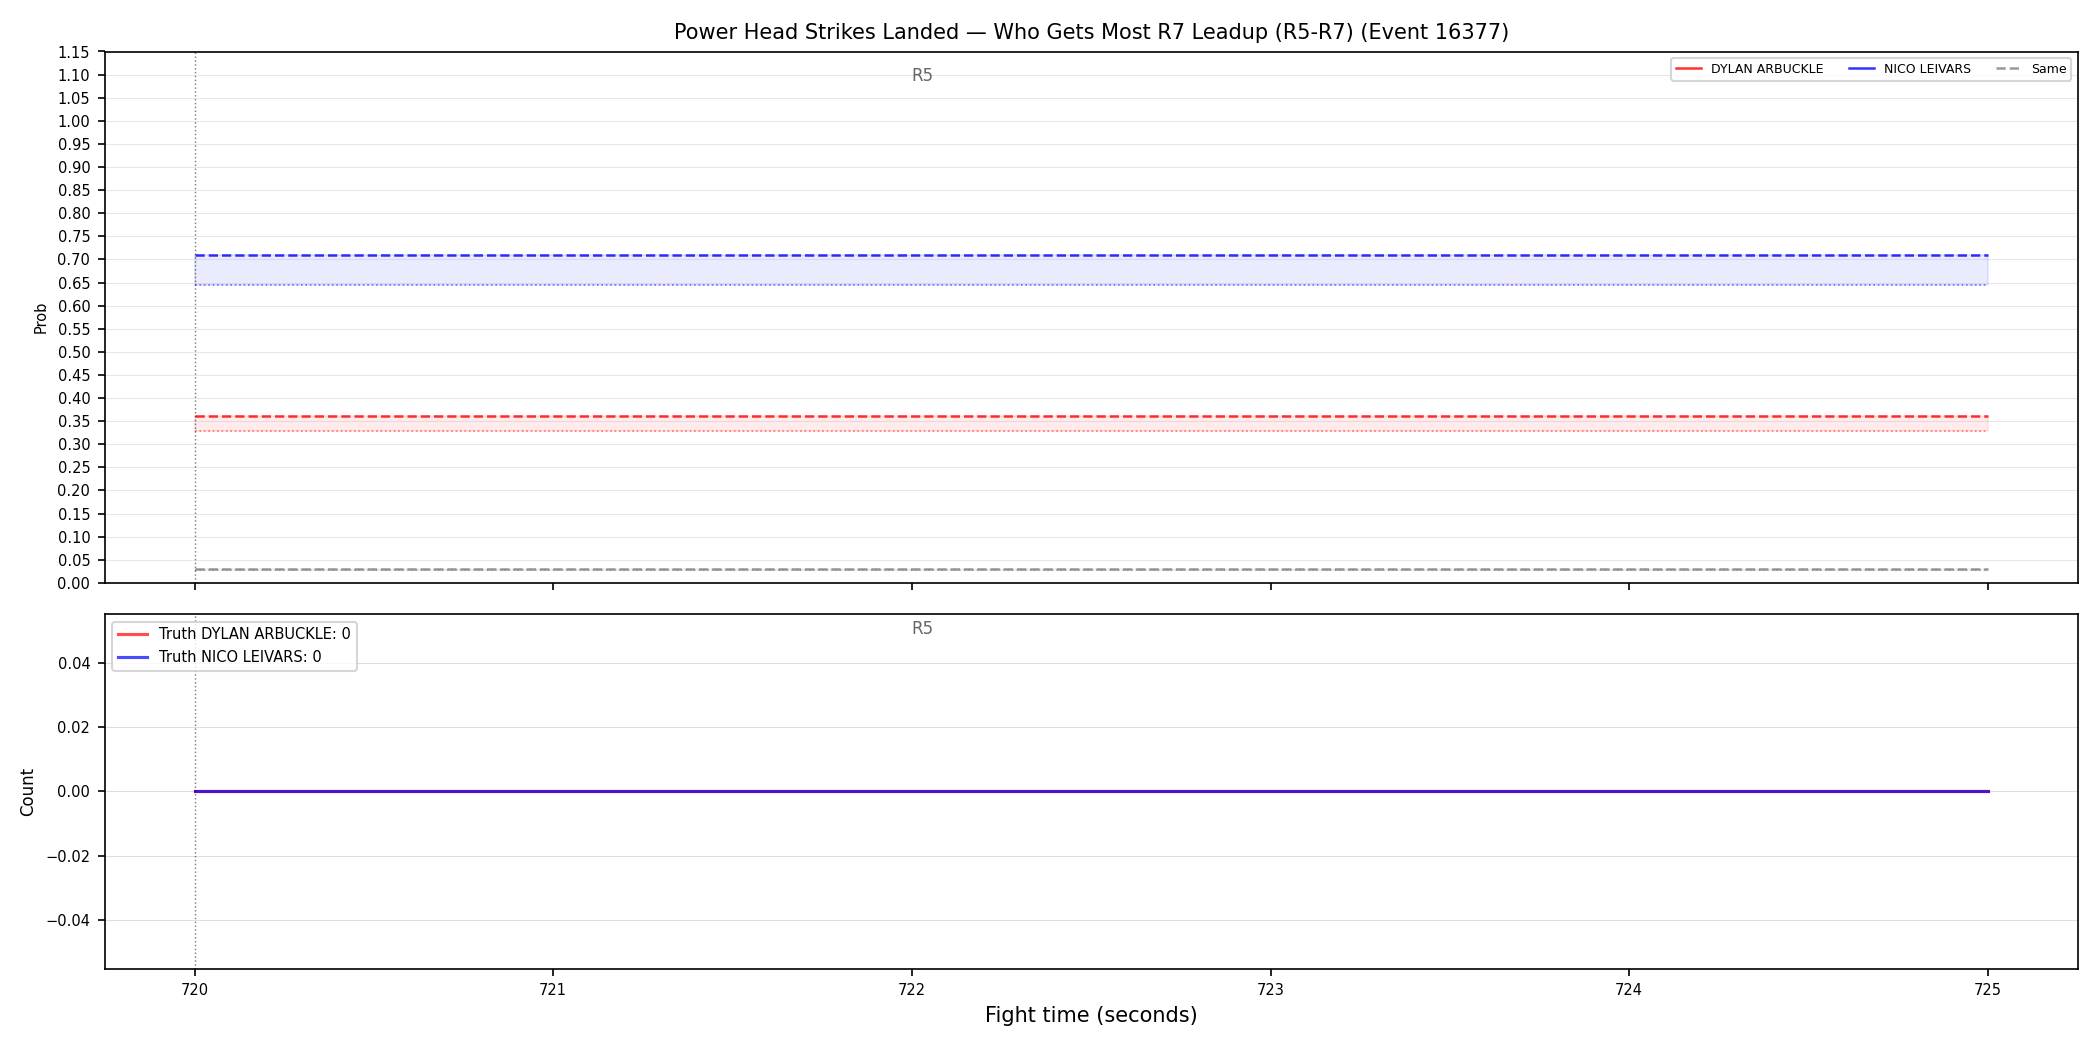The image size is (2100, 1050).
Task: Click the 720 x-axis tick label
Action: point(195,989)
